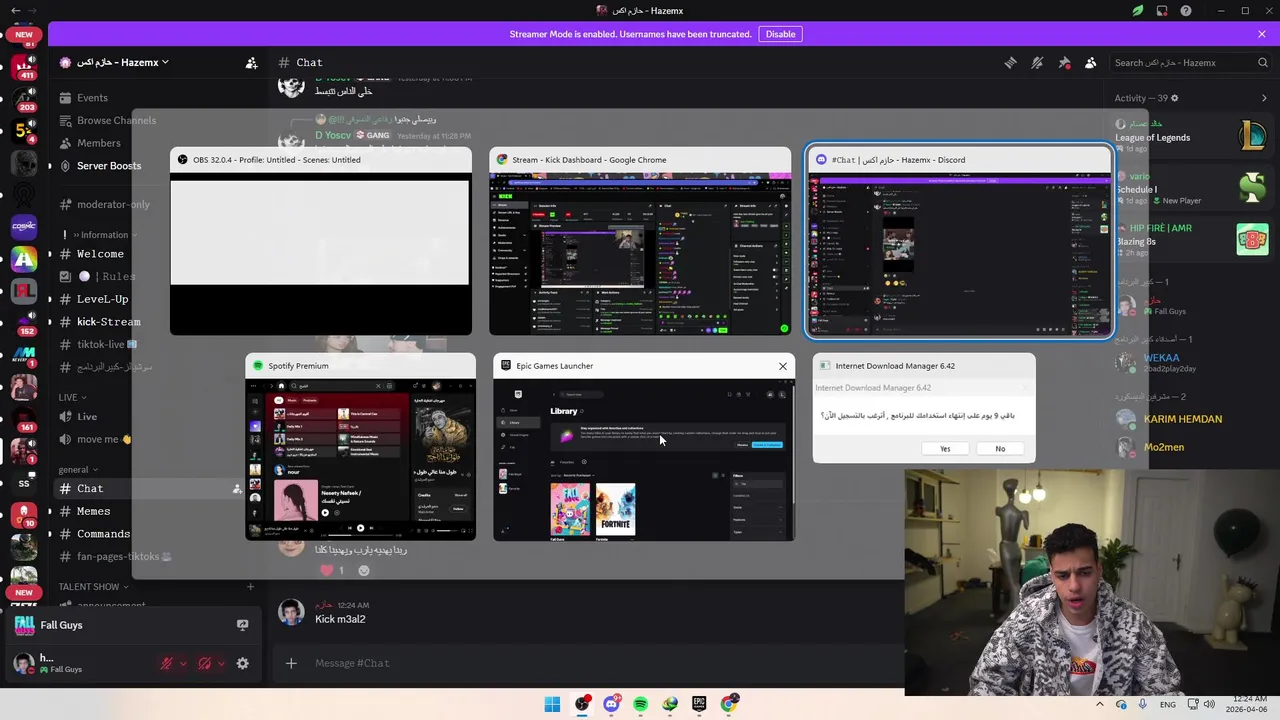Screen dimensions: 1280x720
Task: Open the Activity settings gear
Action: point(1175,98)
